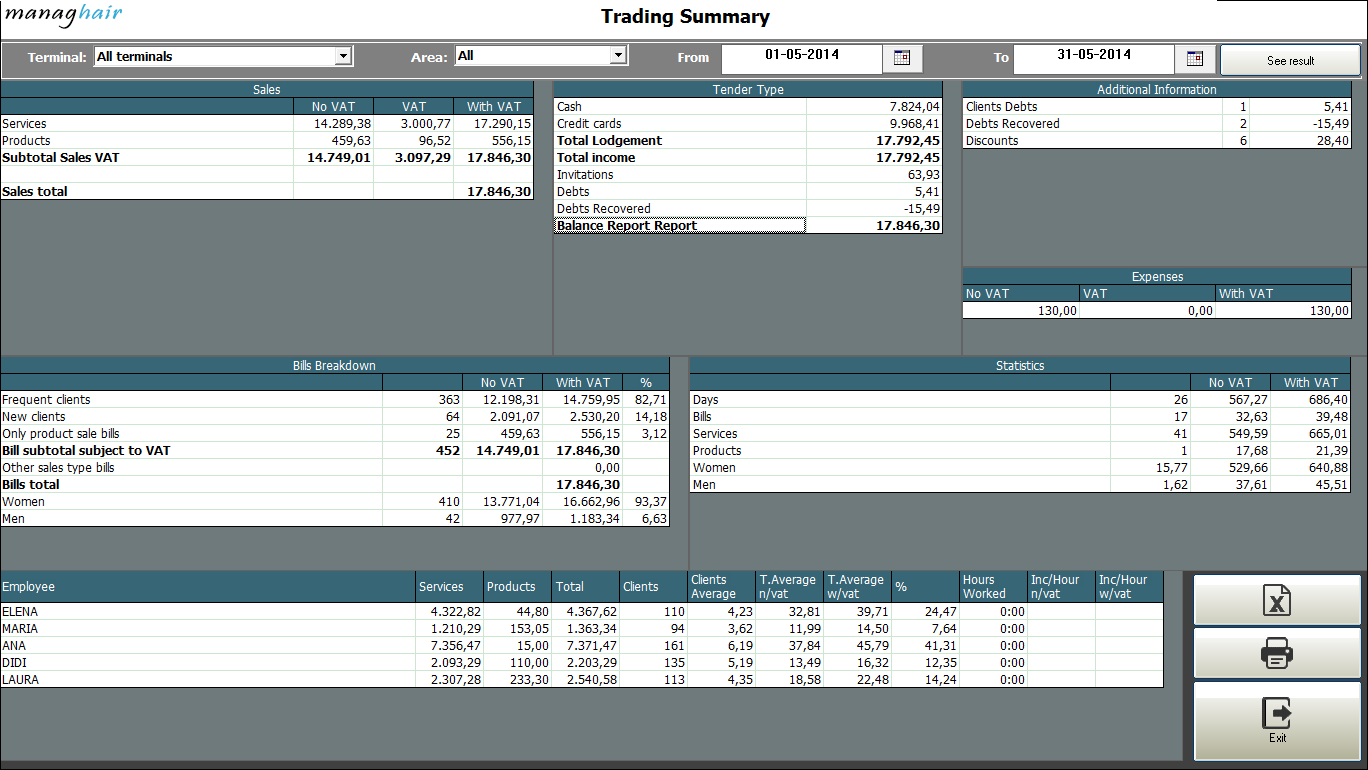
Task: Open the To date calendar picker
Action: [x=1194, y=58]
